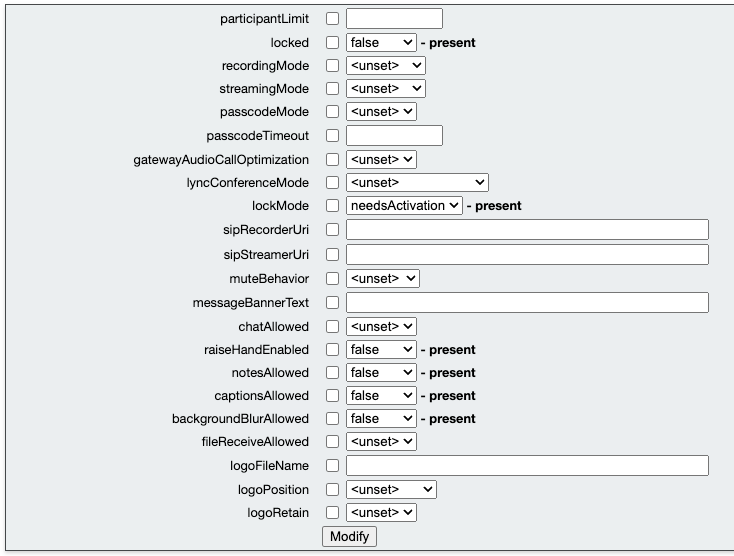Open the streamingMode dropdown
The image size is (734, 556).
(x=386, y=88)
